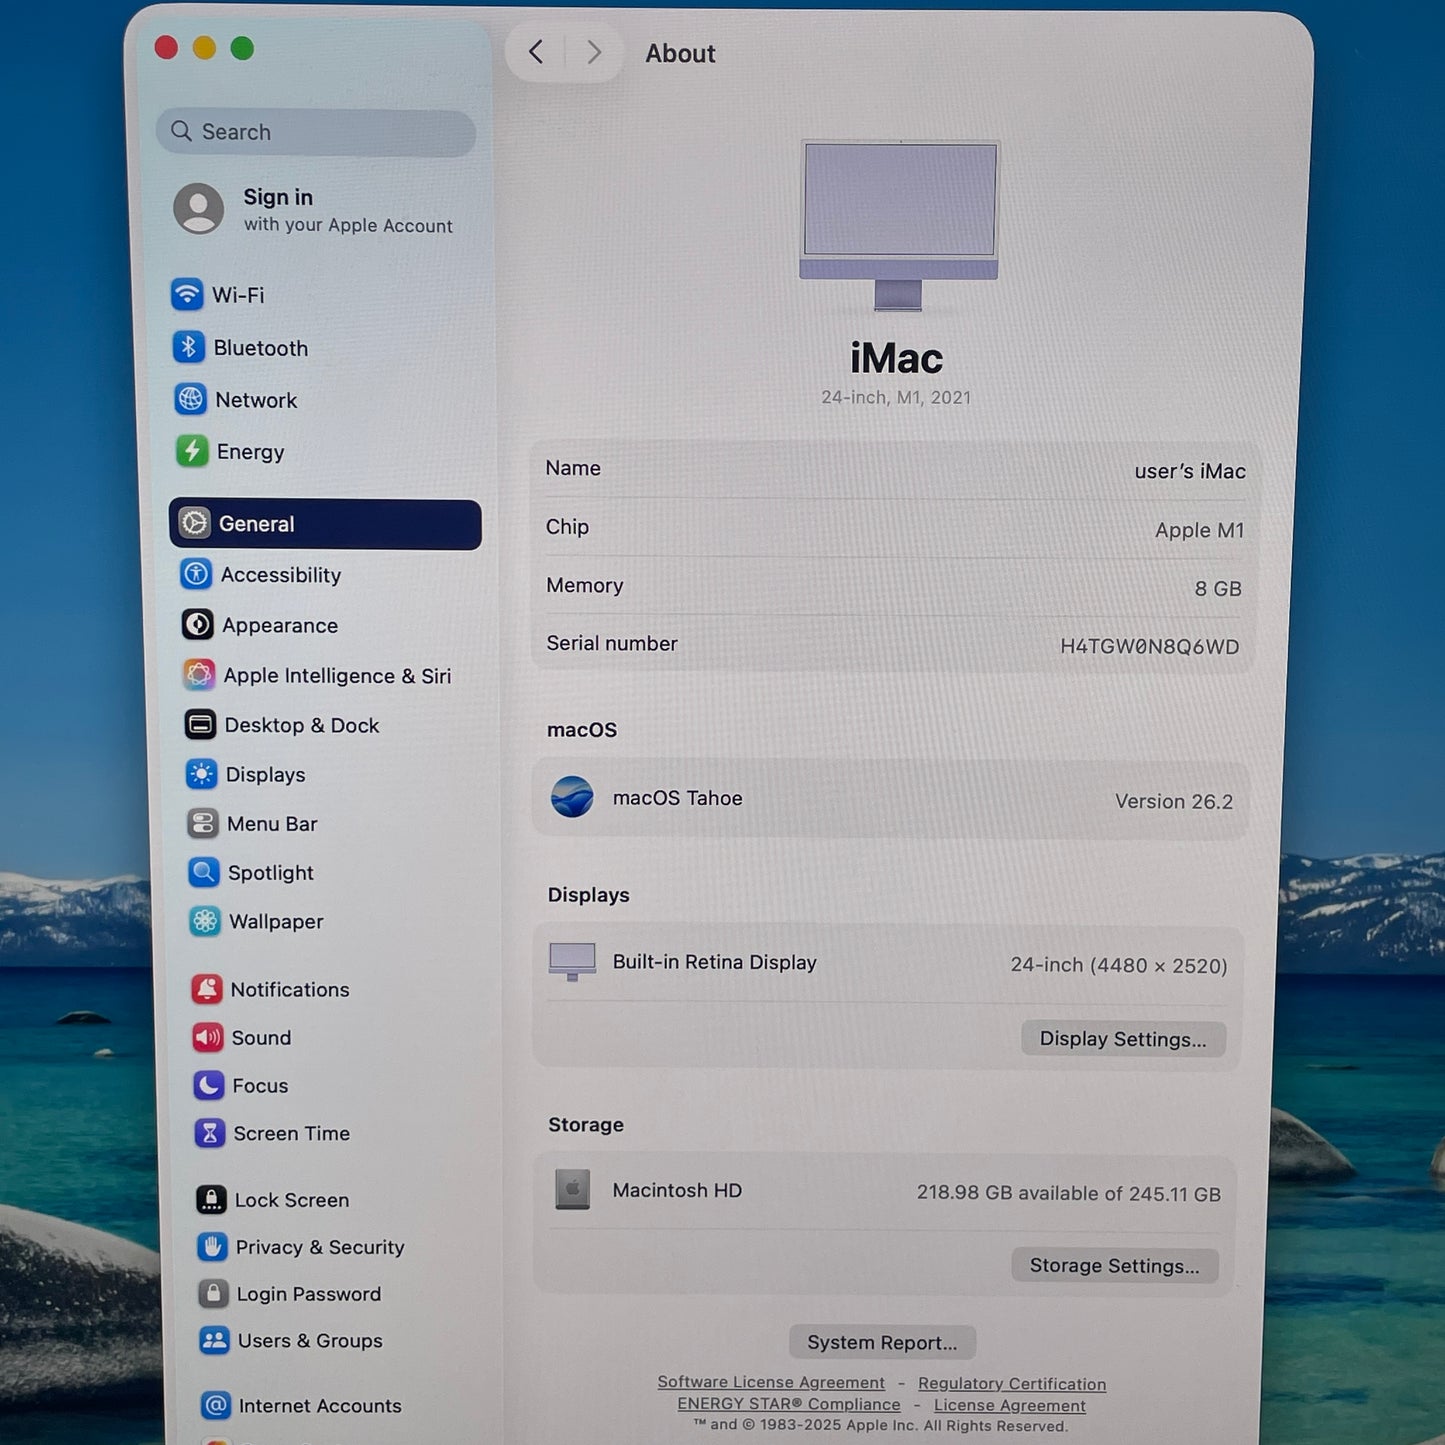Open Accessibility settings icon

196,574
